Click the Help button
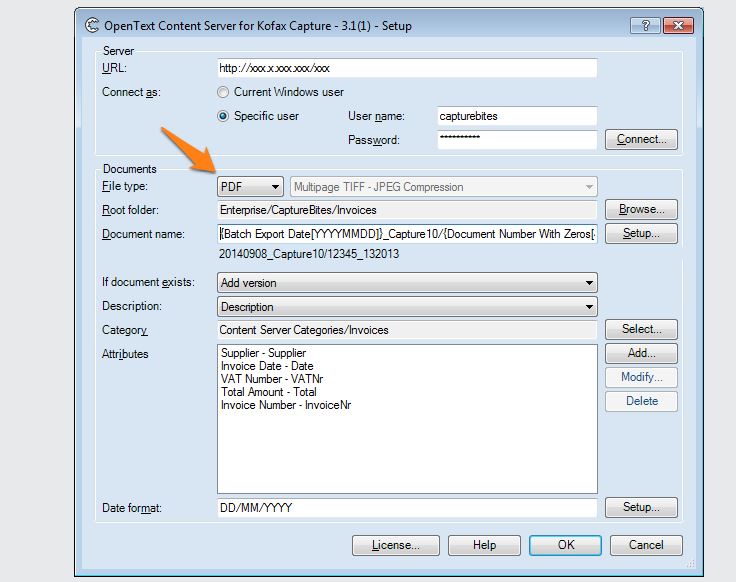736x582 pixels. click(x=484, y=545)
